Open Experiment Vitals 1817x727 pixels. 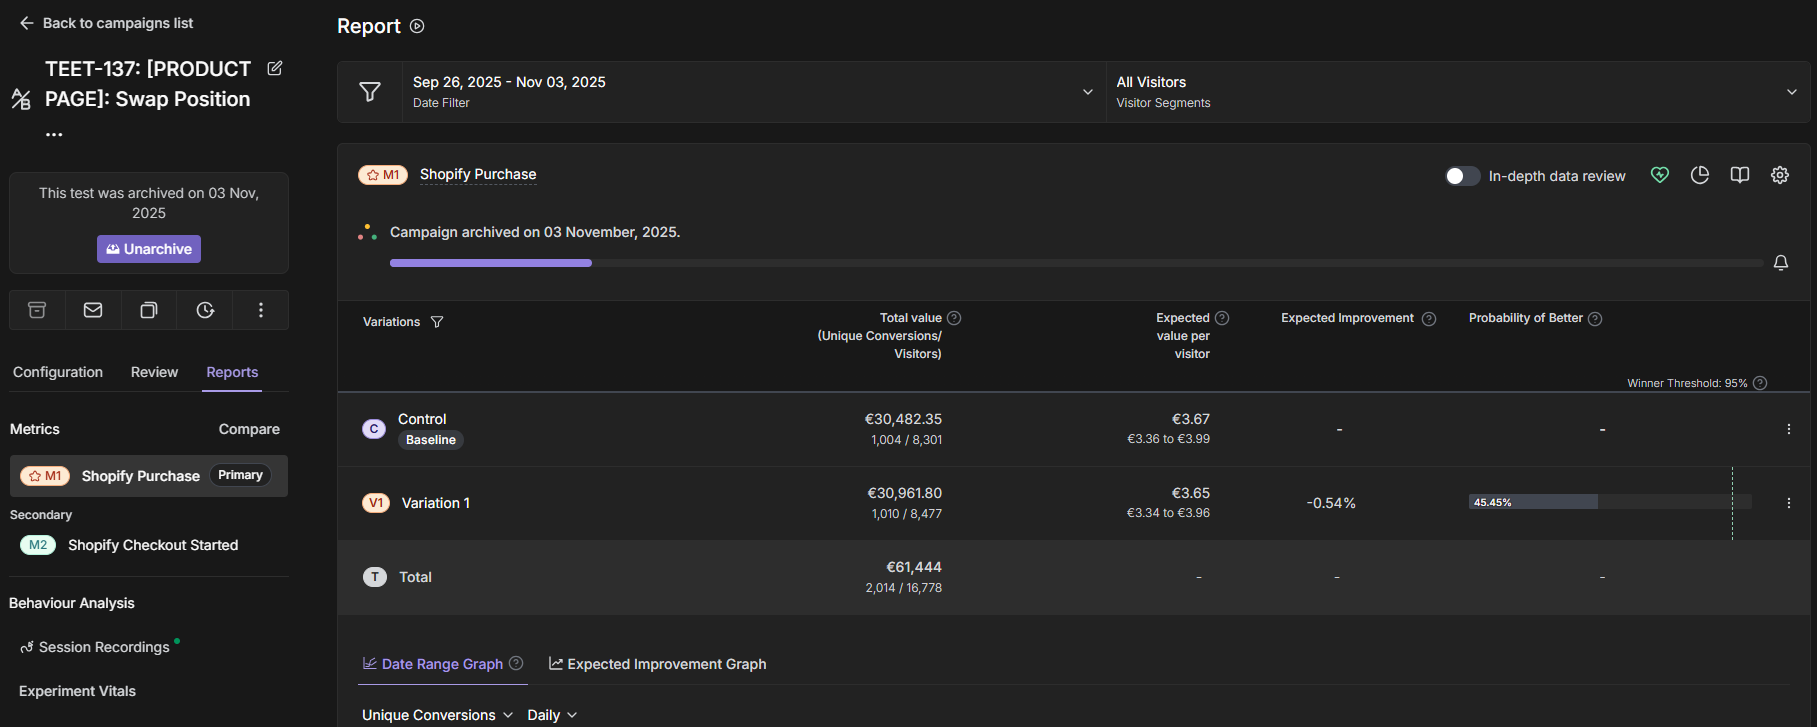(x=77, y=691)
